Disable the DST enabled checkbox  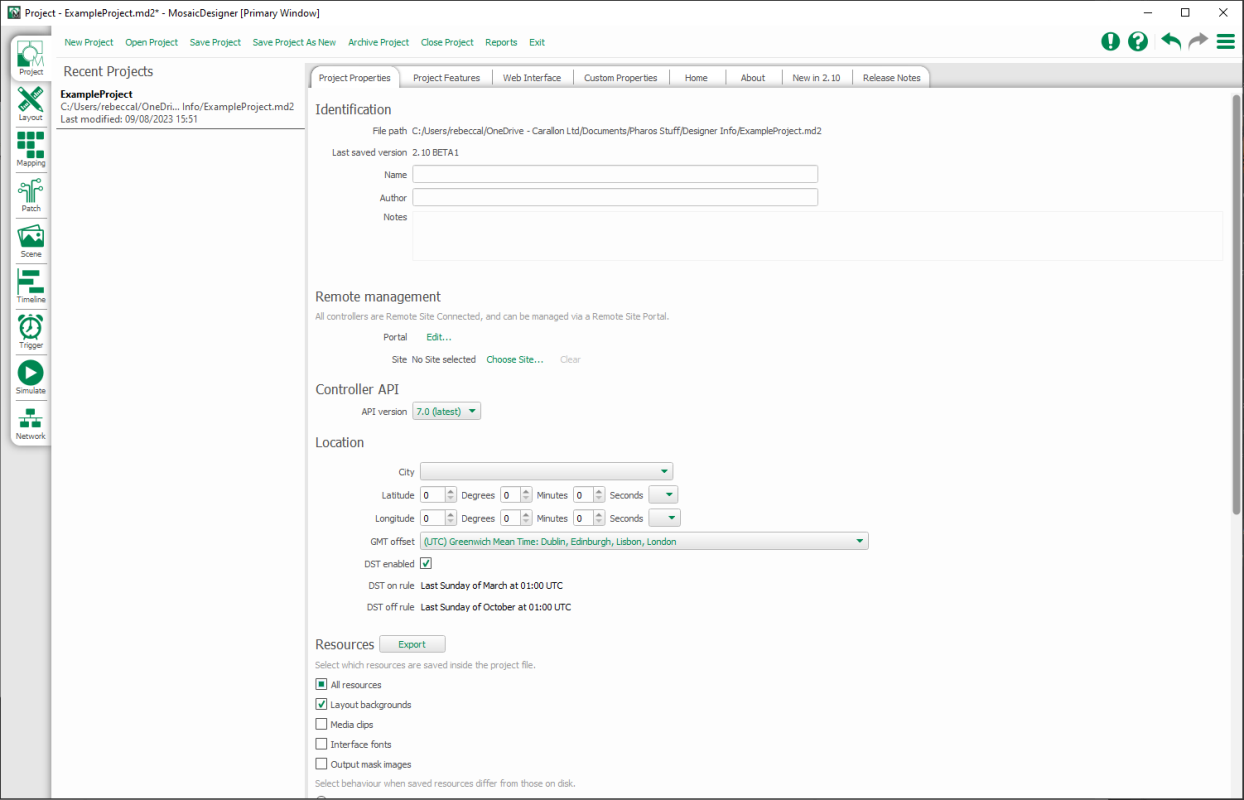tap(426, 564)
